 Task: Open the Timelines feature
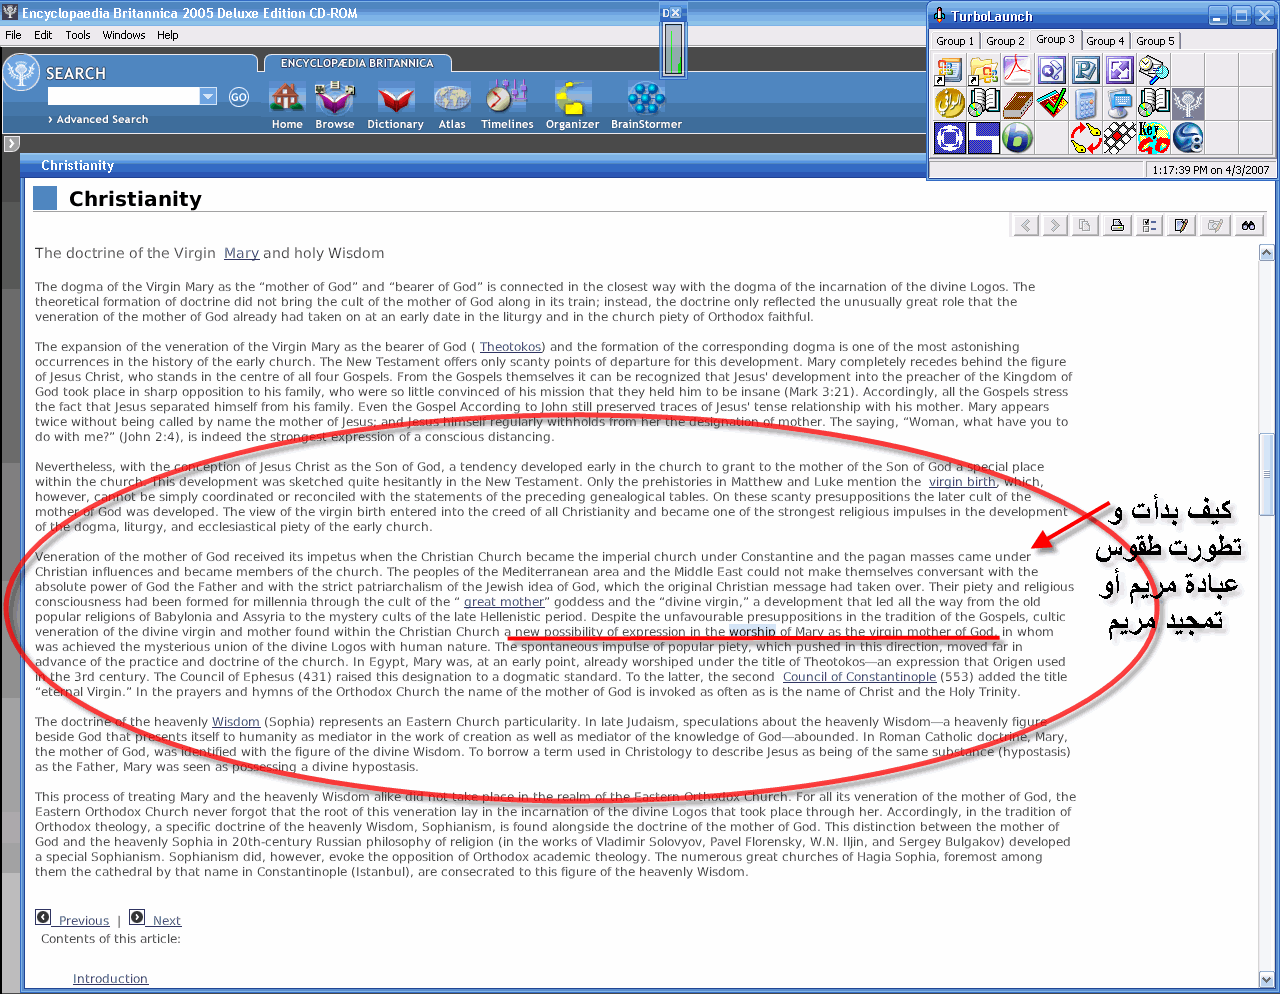pos(507,106)
